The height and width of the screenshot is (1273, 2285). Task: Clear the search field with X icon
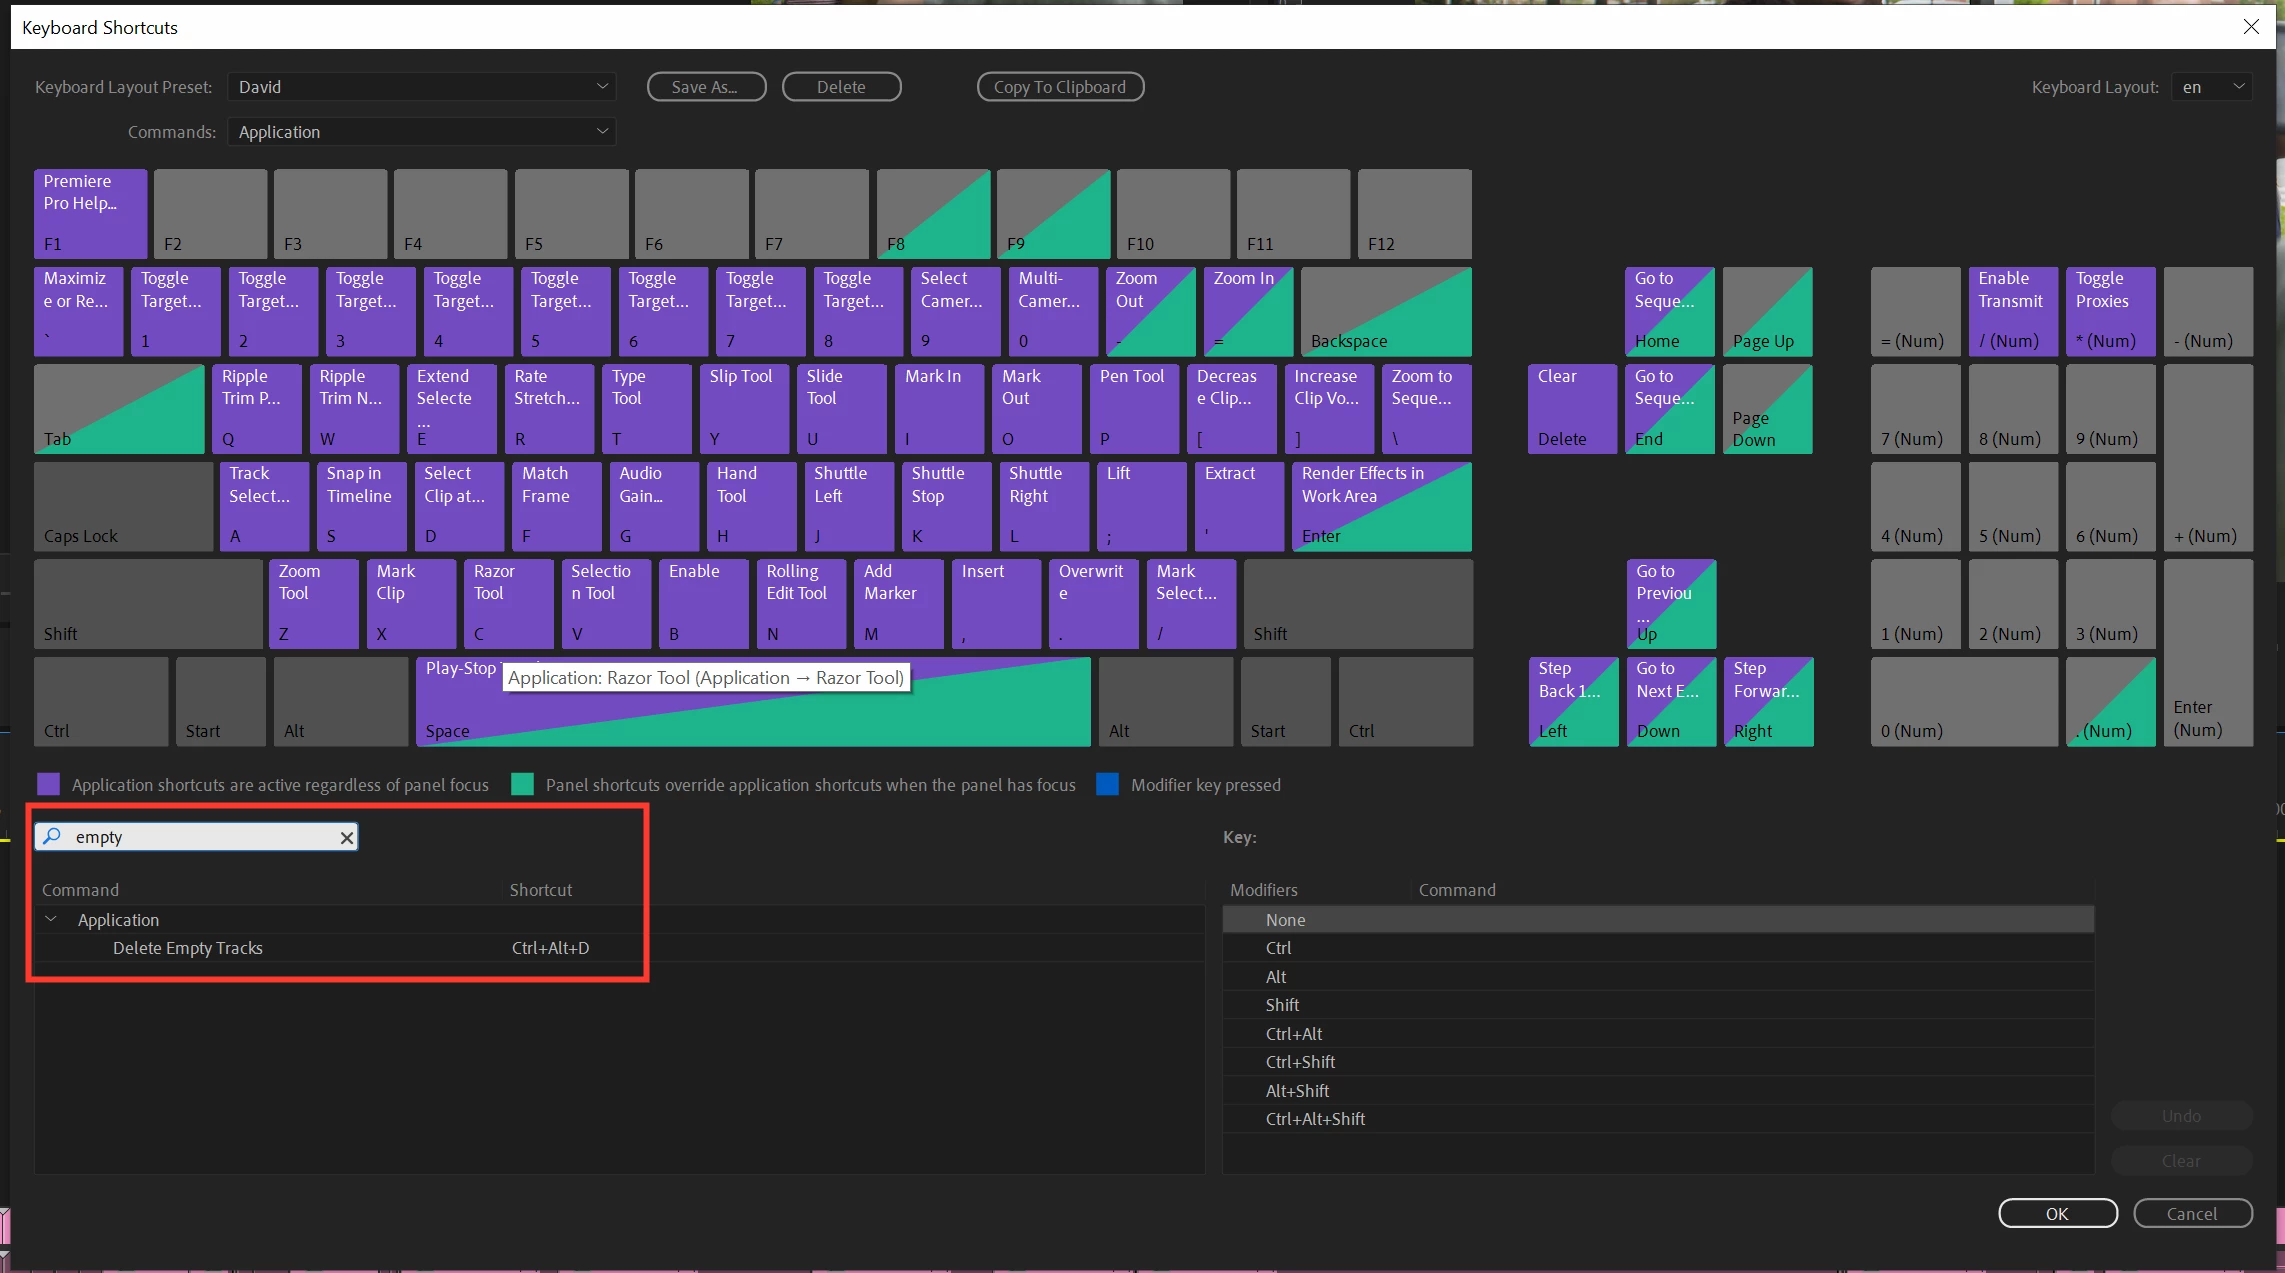(346, 837)
